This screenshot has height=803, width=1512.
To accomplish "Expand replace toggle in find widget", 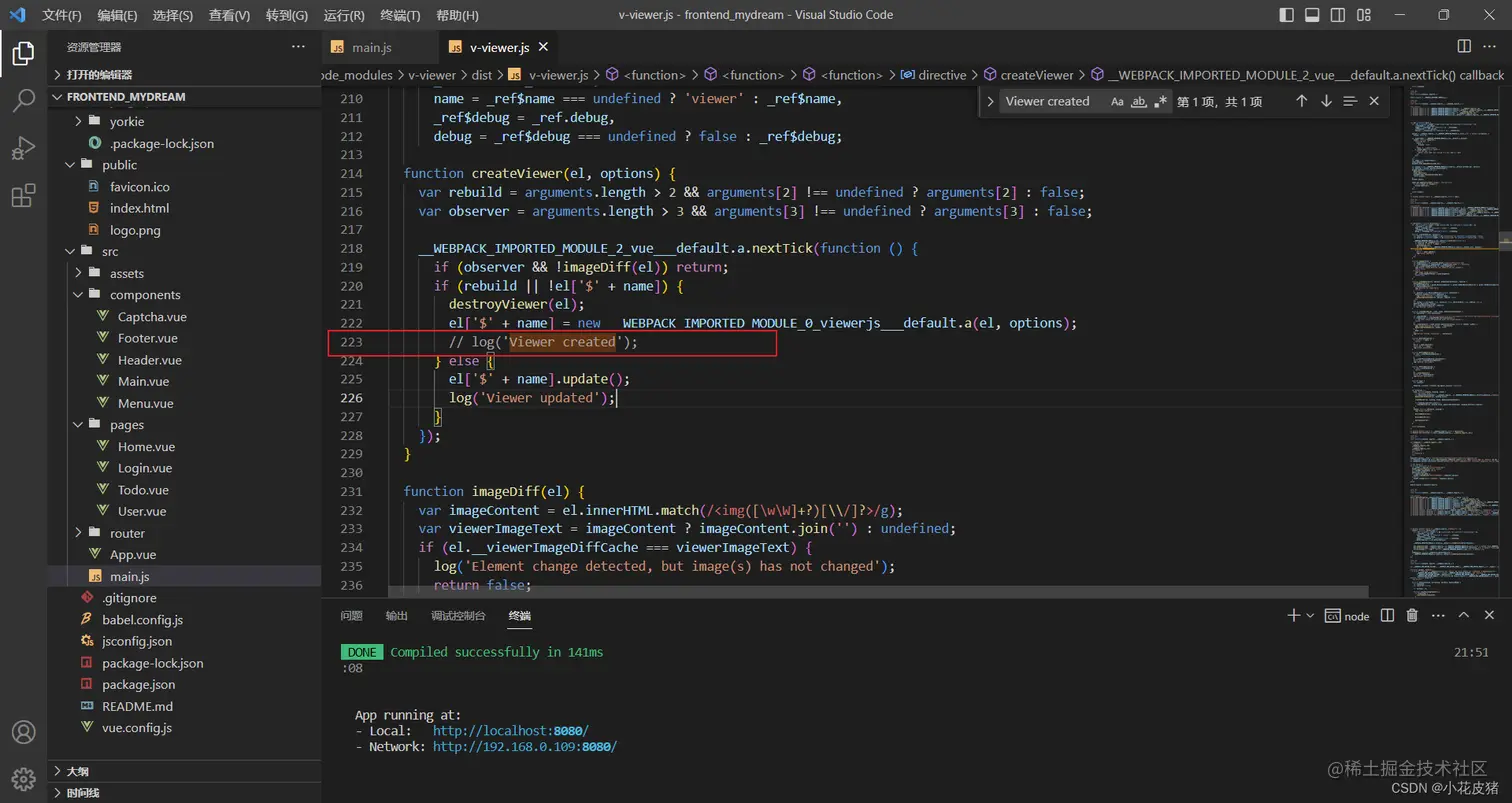I will pyautogui.click(x=990, y=101).
